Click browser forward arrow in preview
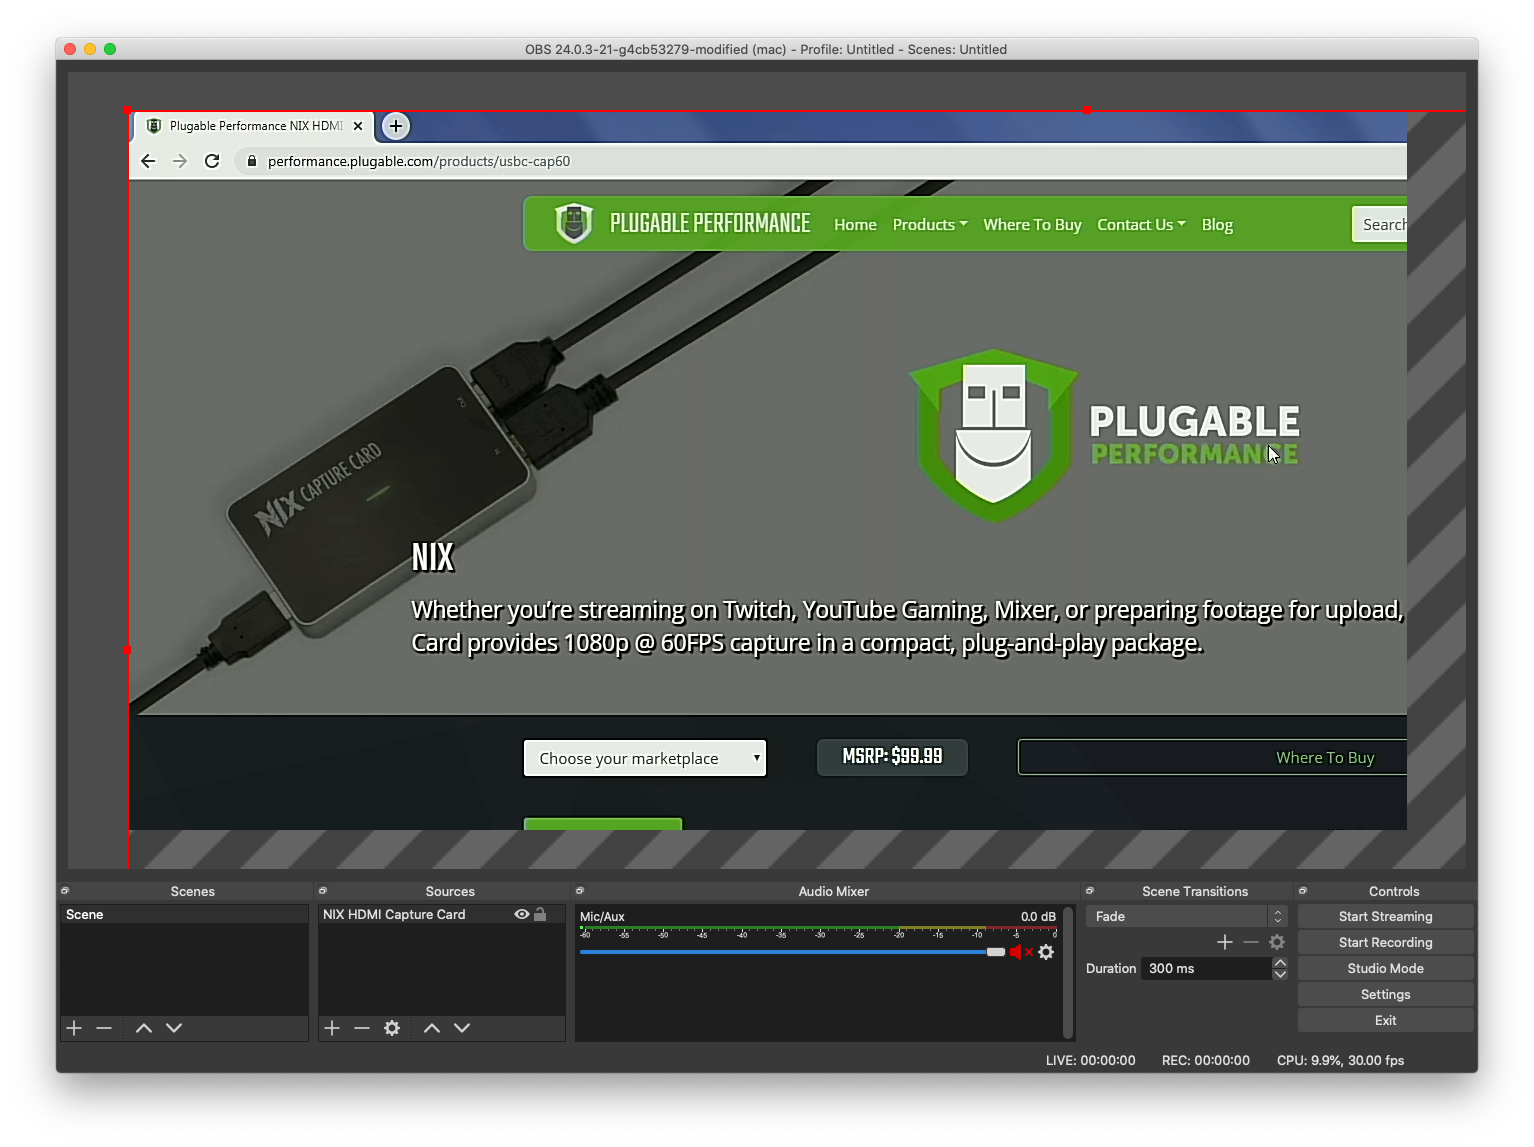The height and width of the screenshot is (1147, 1534). click(x=180, y=161)
